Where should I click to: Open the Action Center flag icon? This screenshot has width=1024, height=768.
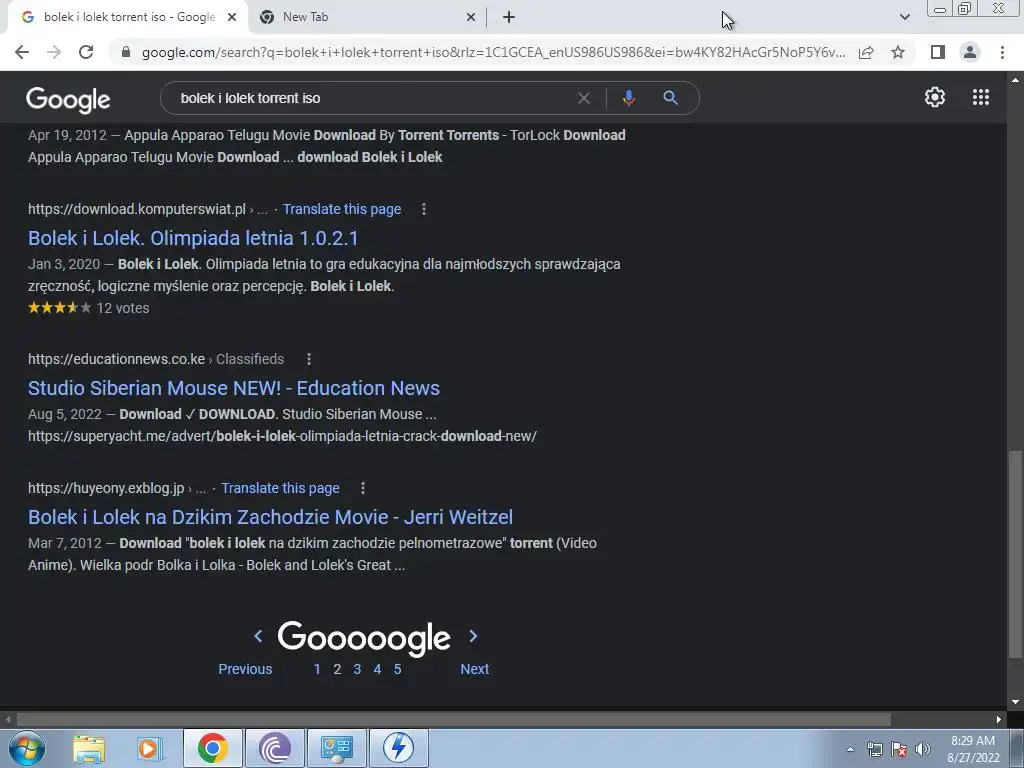899,749
